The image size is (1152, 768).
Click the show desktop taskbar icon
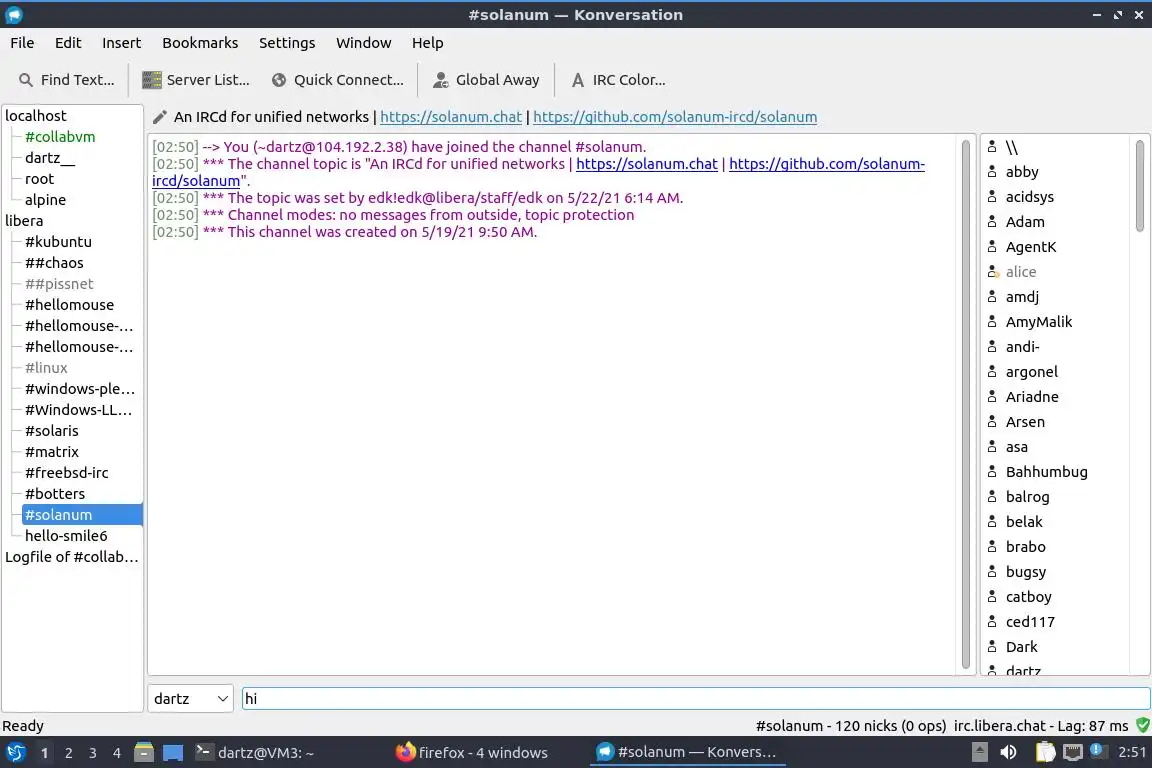pyautogui.click(x=173, y=753)
